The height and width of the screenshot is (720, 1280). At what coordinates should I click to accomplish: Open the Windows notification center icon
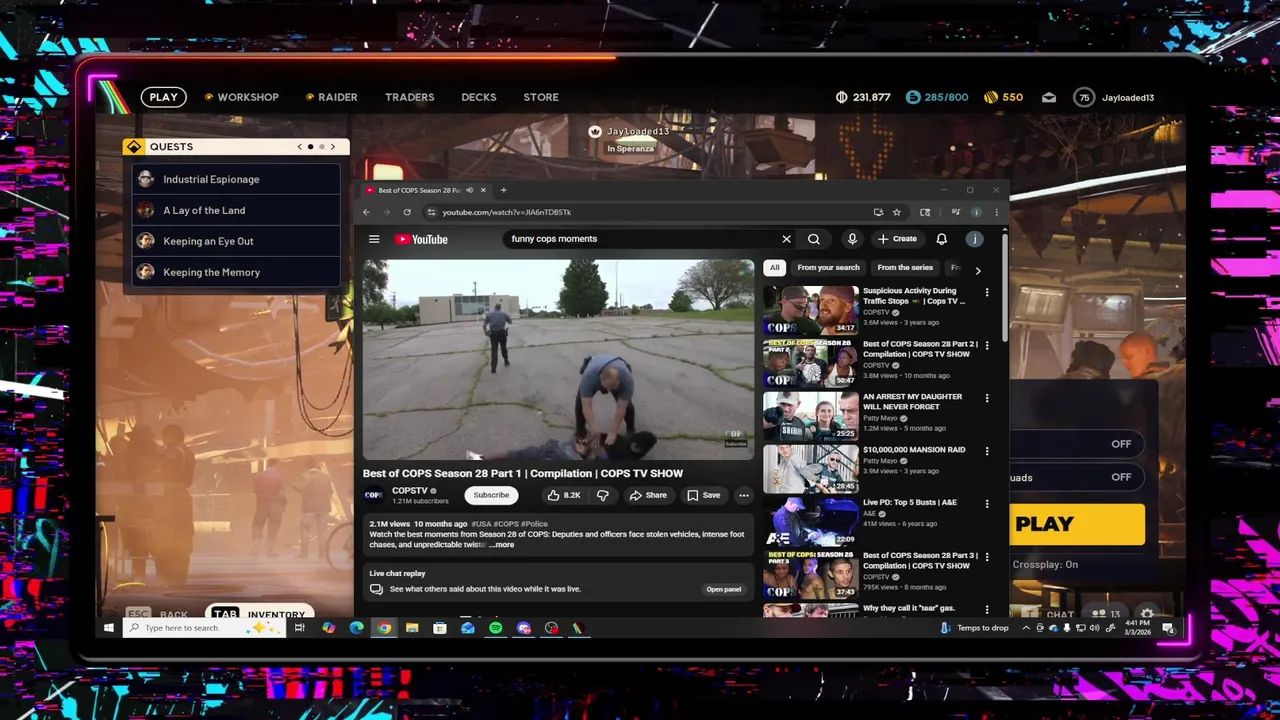tap(1168, 628)
